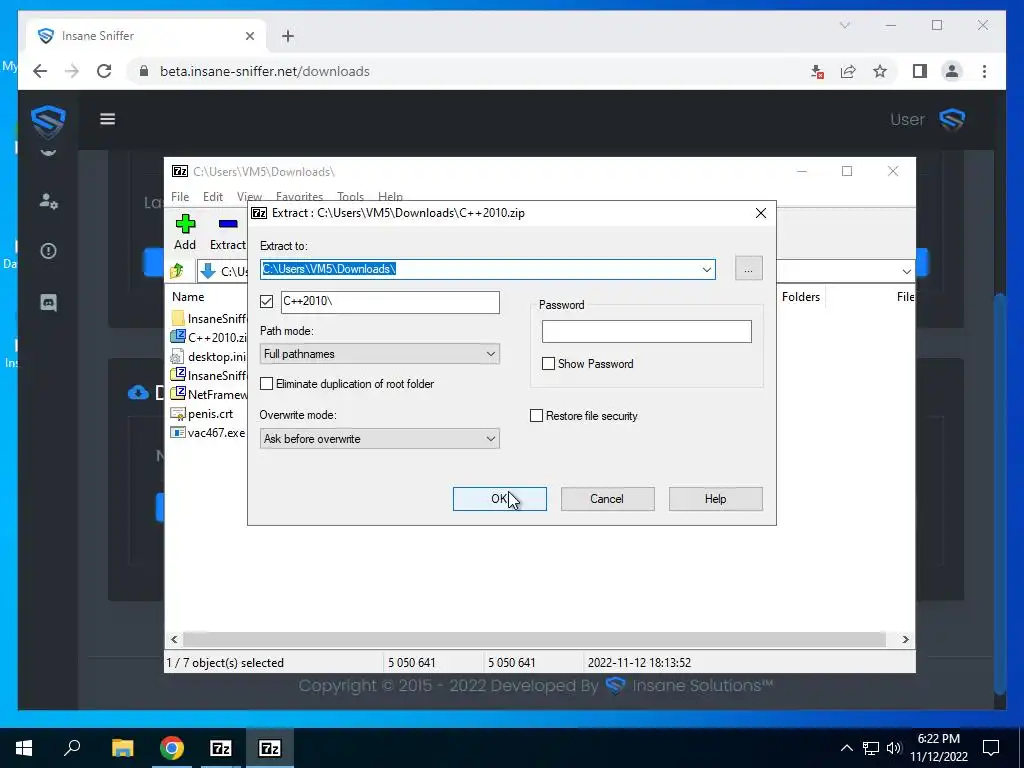Click the 7-Zip Add toolbar icon
This screenshot has height=768, width=1024.
click(x=185, y=224)
